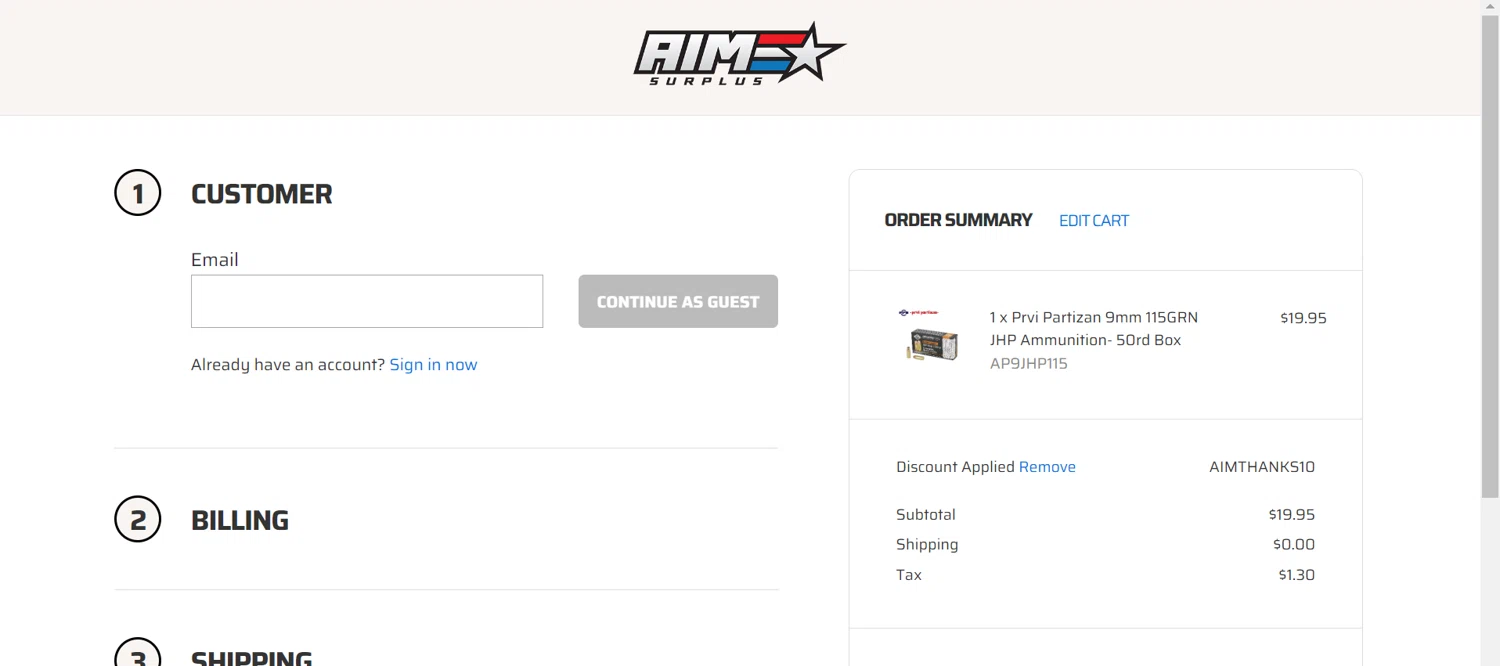Click the AP9JHP115 product SKU text
Viewport: 1500px width, 666px height.
coord(1028,364)
